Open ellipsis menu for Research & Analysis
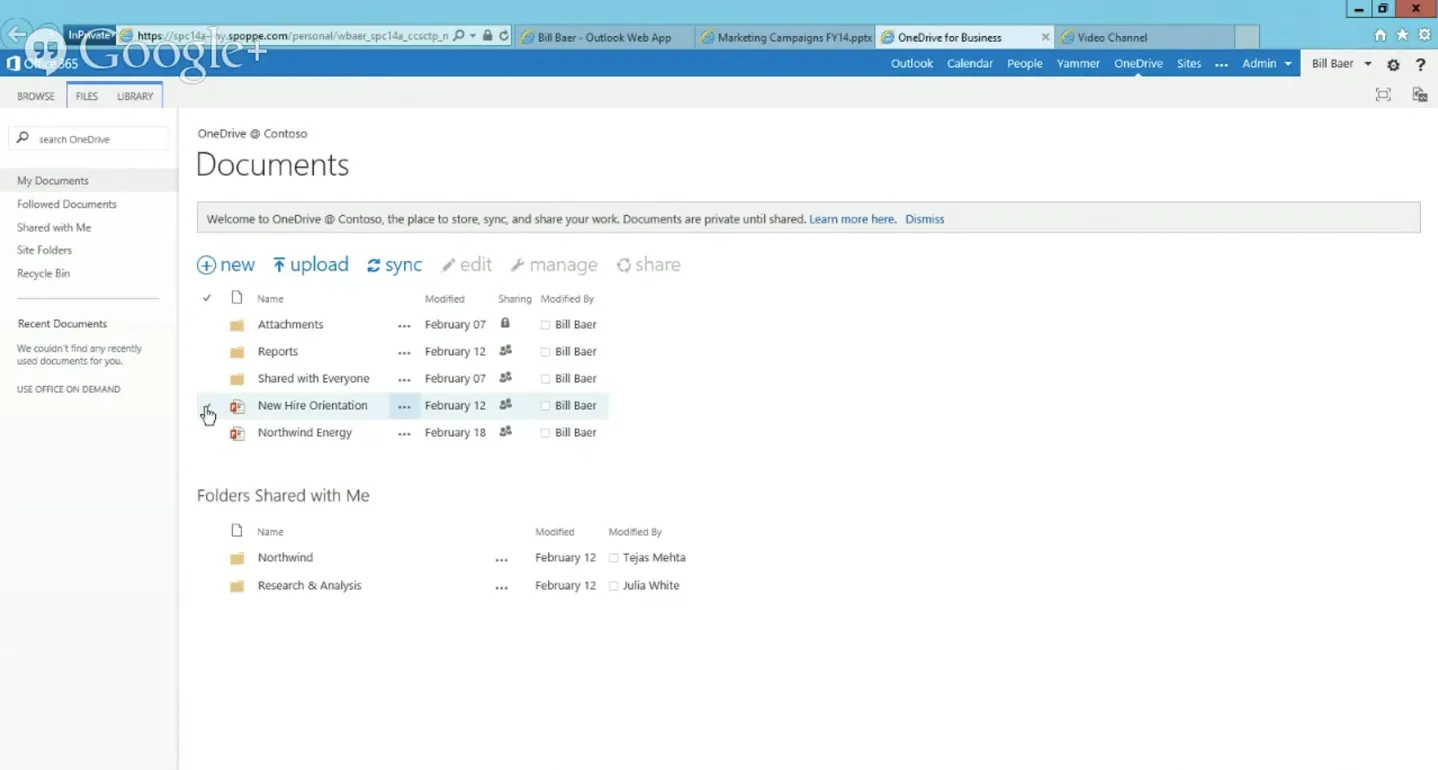Viewport: 1438px width, 770px height. pyautogui.click(x=502, y=588)
